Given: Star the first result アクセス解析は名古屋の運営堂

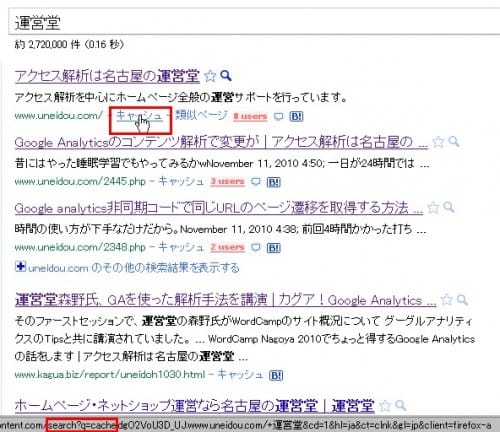Looking at the screenshot, I should point(210,76).
